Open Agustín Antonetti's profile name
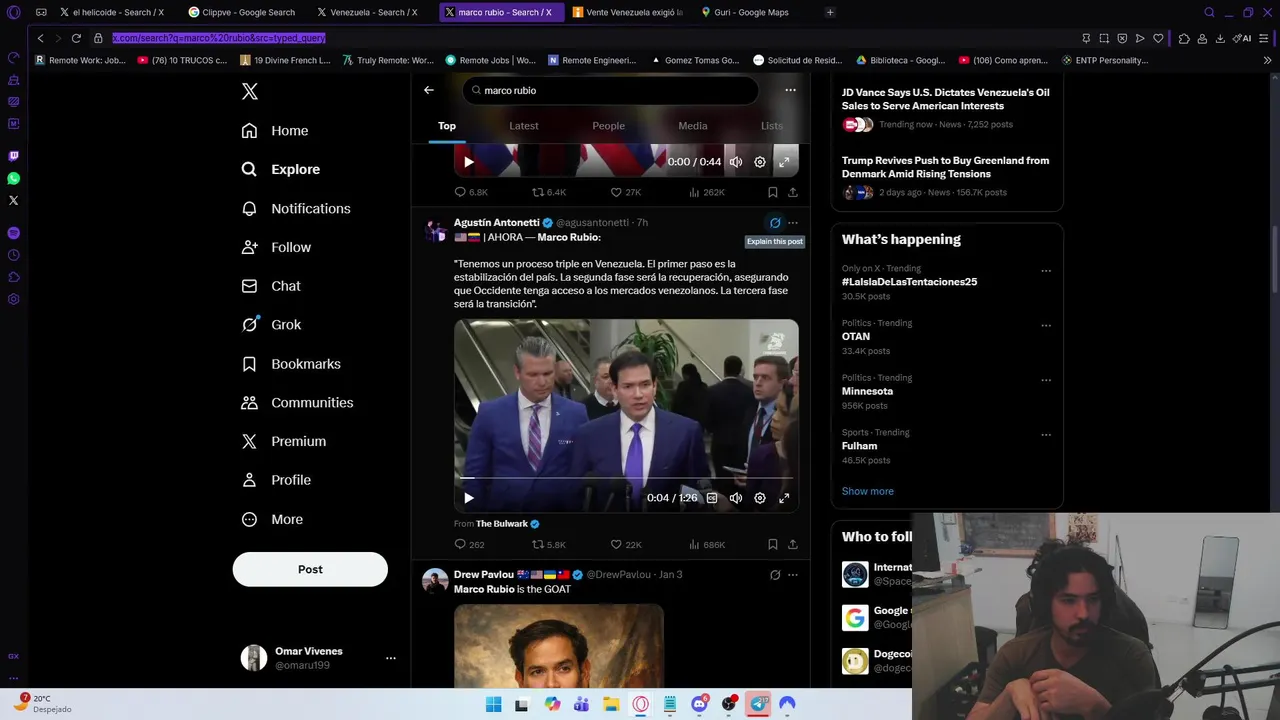This screenshot has width=1280, height=720. (x=496, y=222)
